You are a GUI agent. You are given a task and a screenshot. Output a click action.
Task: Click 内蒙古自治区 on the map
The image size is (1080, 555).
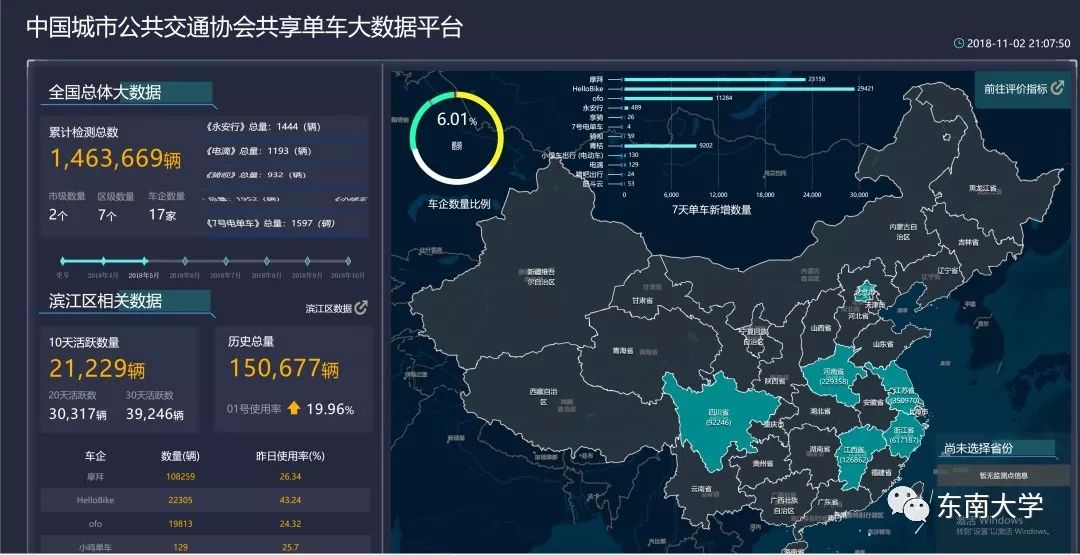click(903, 231)
